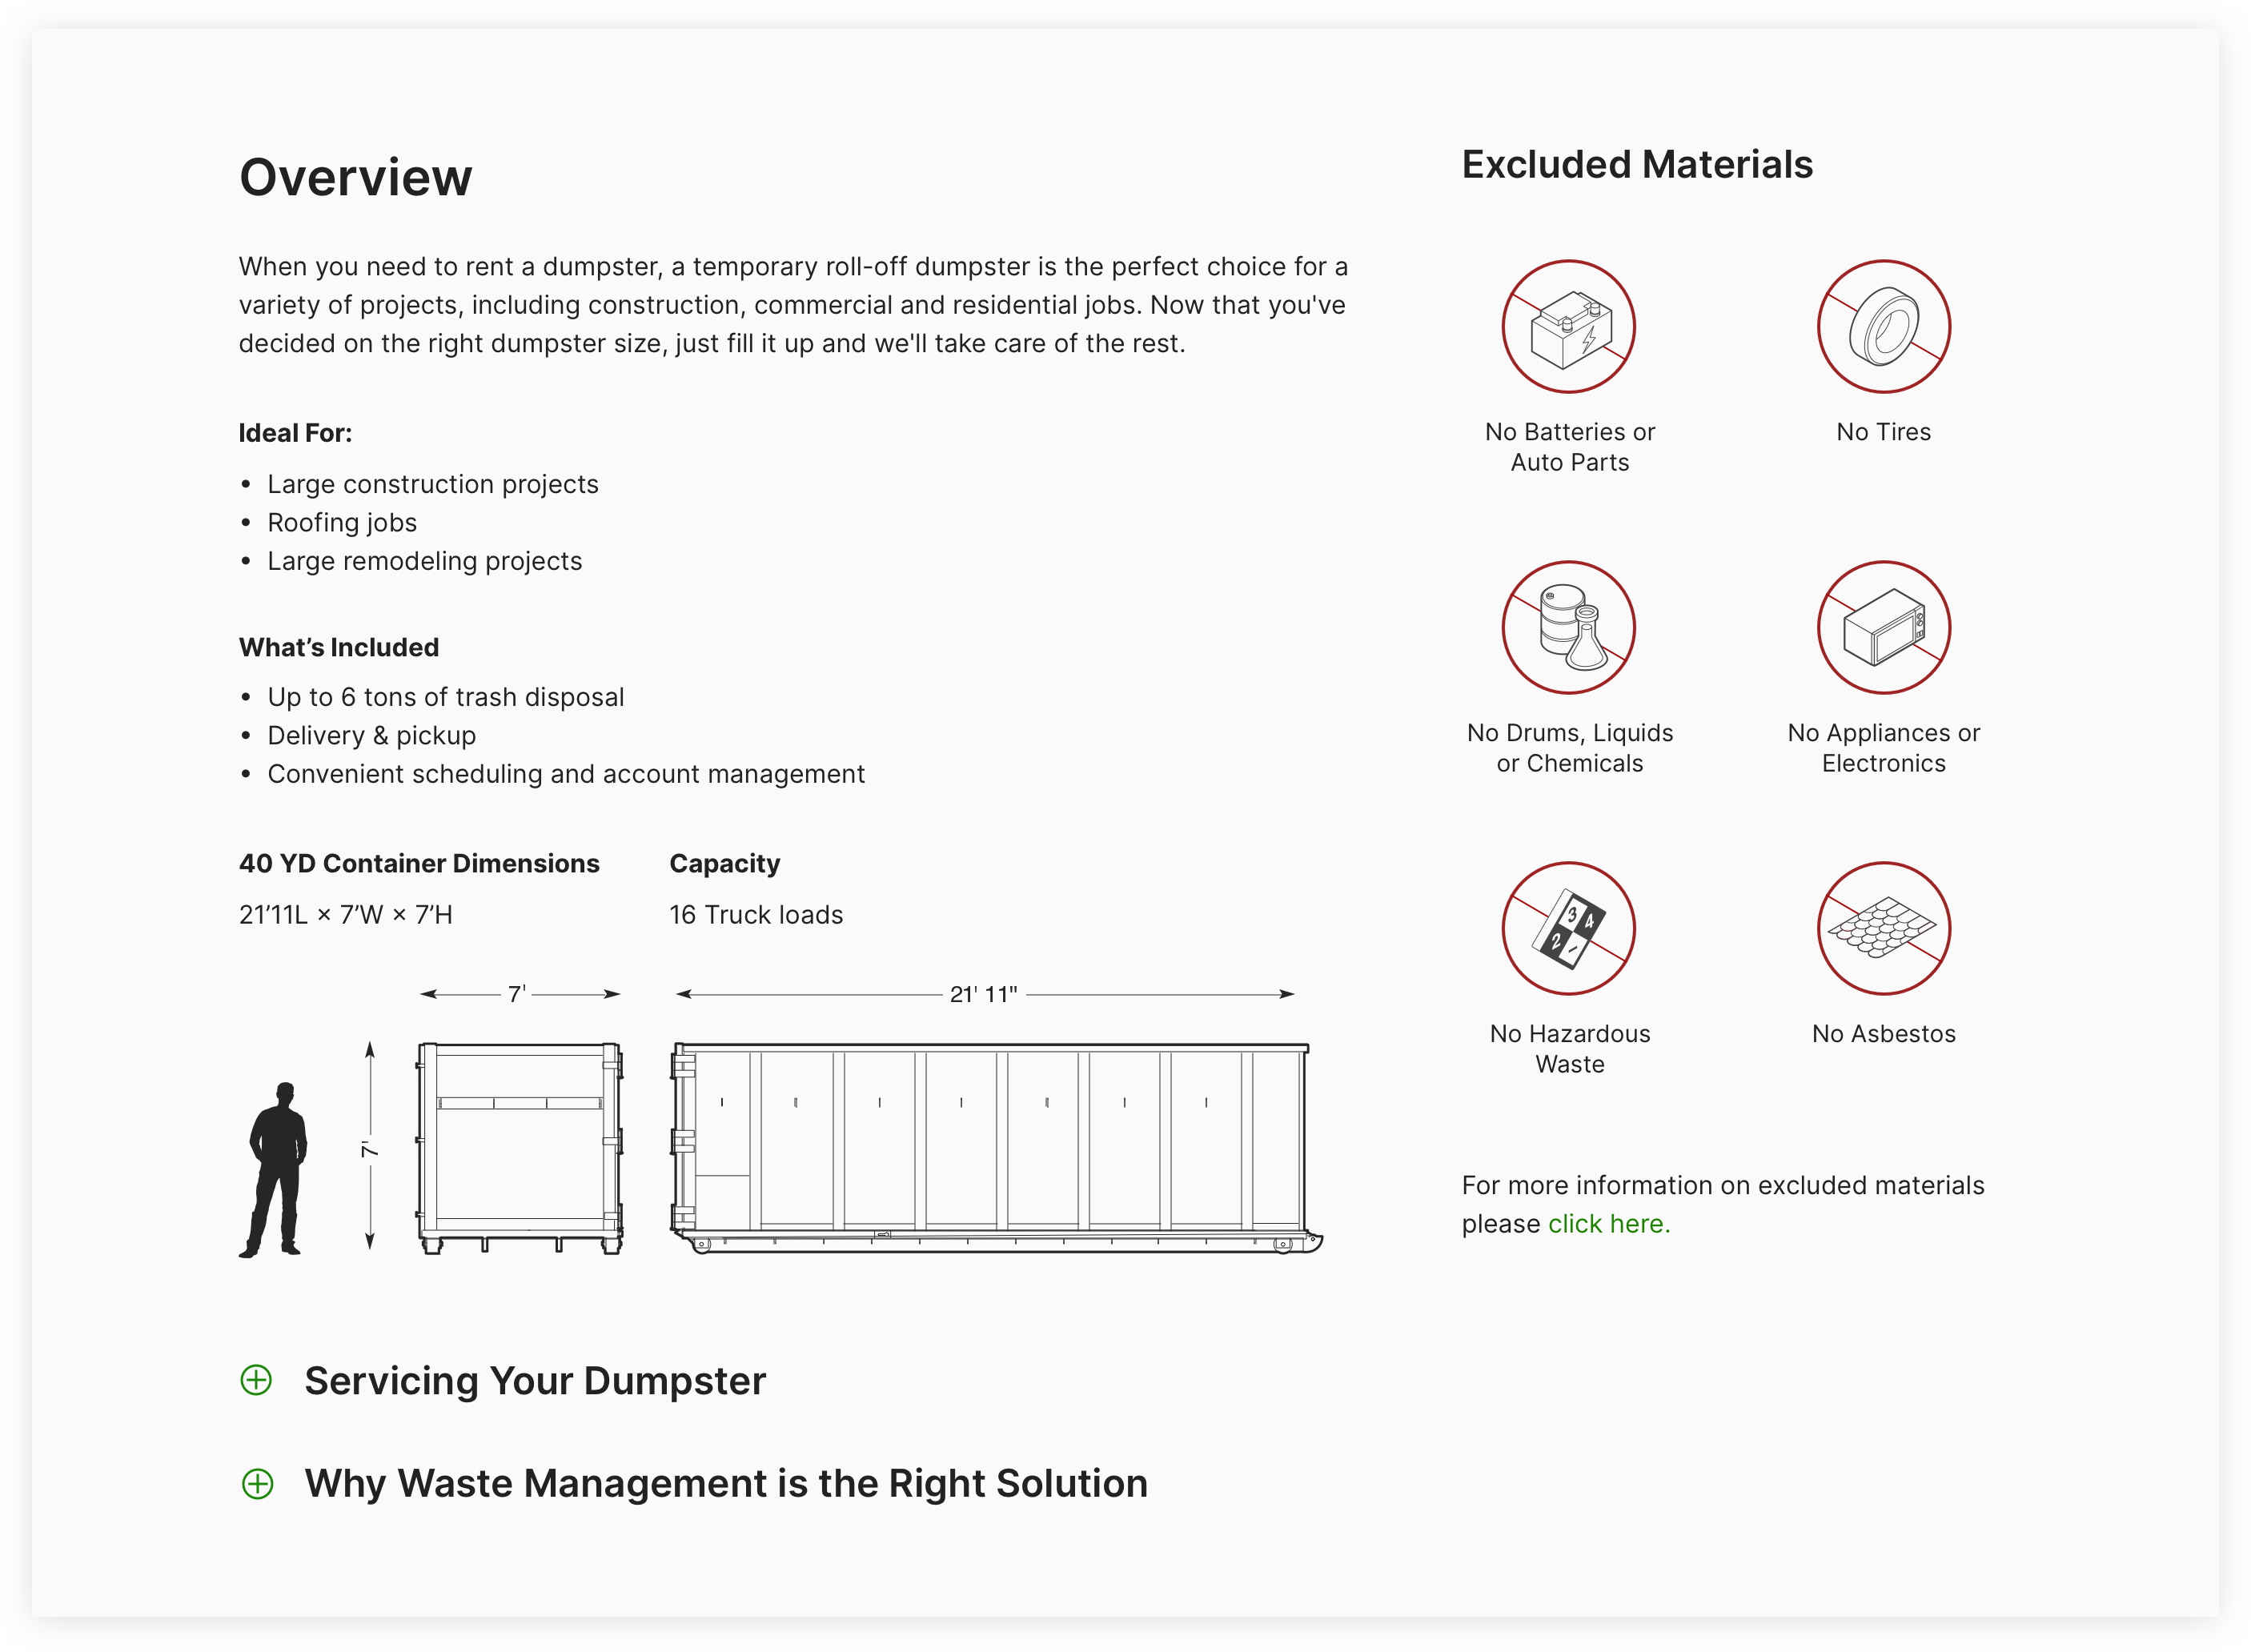The height and width of the screenshot is (1652, 2251).
Task: Click the 'What's Included' heading
Action: pyautogui.click(x=339, y=648)
